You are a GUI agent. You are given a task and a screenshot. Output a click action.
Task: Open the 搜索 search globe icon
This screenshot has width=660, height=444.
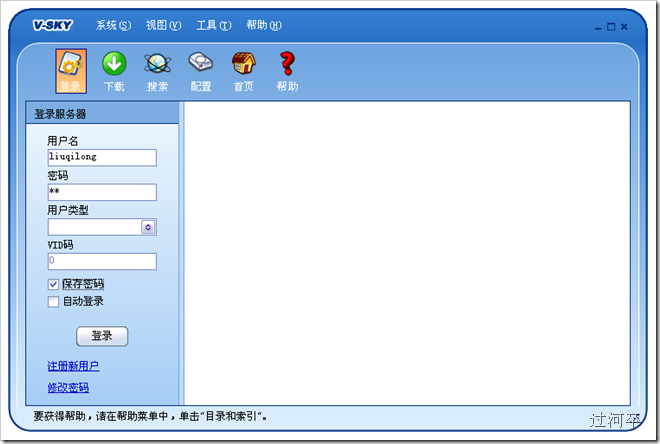tap(157, 72)
